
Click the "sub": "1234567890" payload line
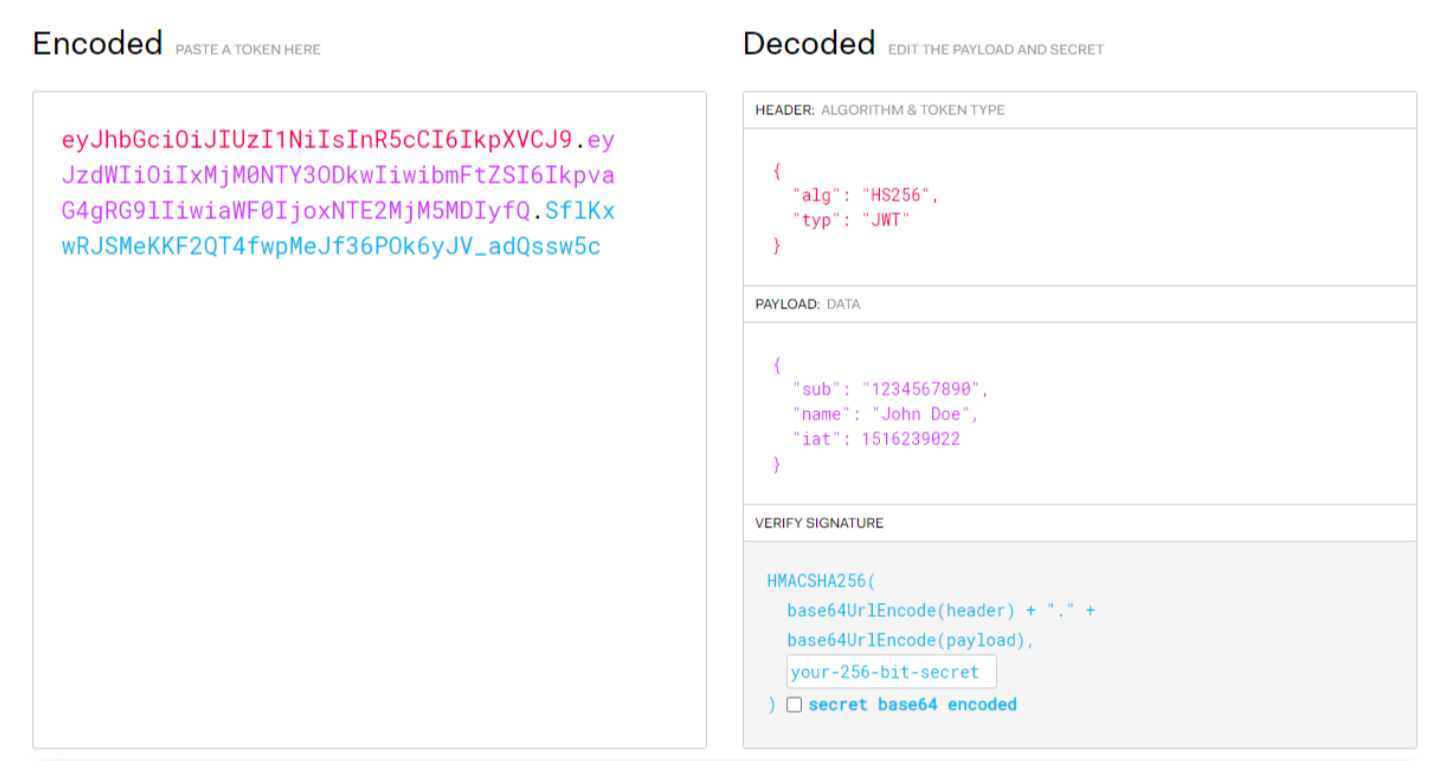coord(890,390)
